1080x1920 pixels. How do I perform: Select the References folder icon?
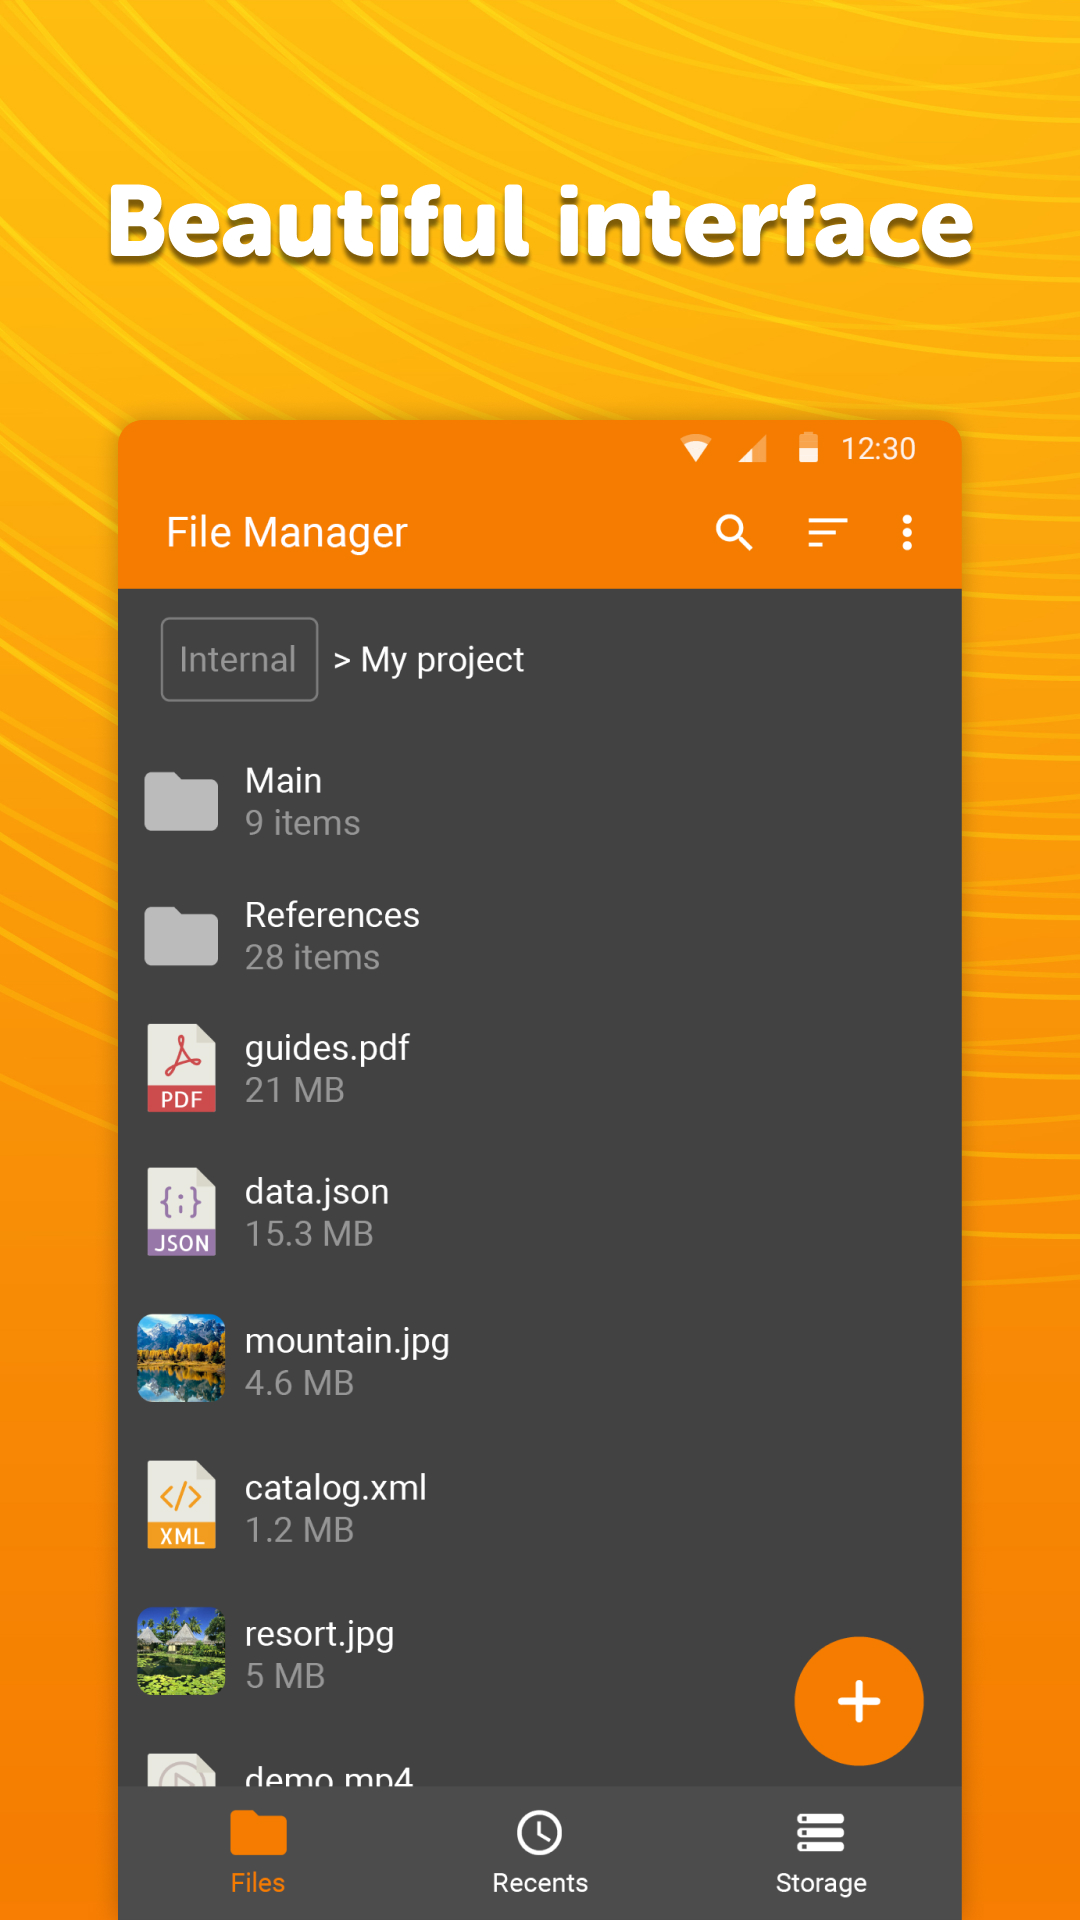click(x=181, y=936)
